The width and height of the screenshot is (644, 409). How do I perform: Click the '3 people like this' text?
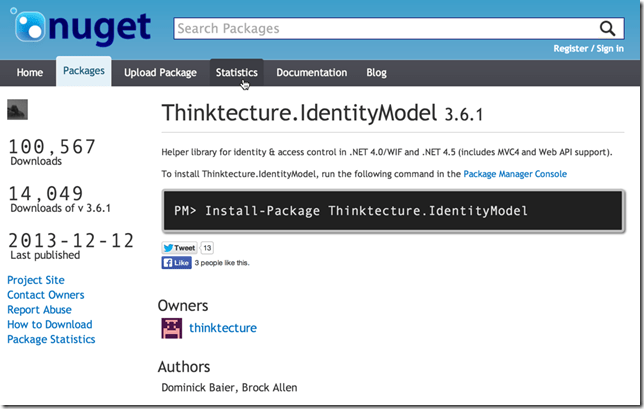coord(222,263)
